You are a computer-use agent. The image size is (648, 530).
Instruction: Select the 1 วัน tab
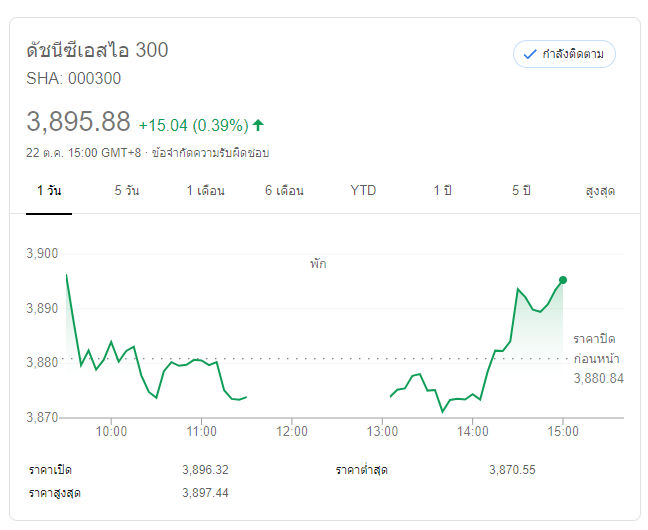pyautogui.click(x=49, y=191)
